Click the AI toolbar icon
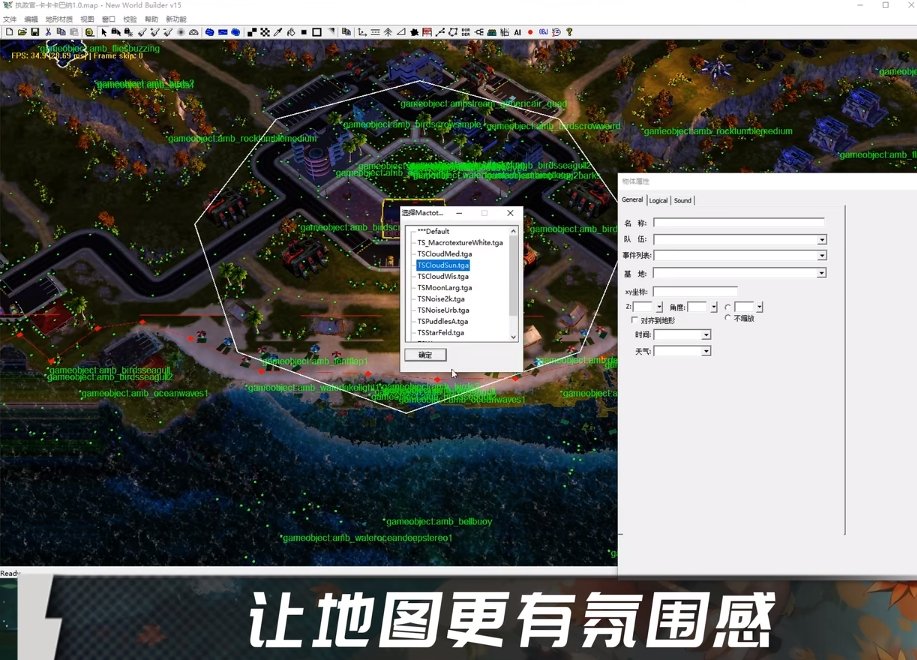Screen dimensions: 917x660 pyautogui.click(x=518, y=32)
